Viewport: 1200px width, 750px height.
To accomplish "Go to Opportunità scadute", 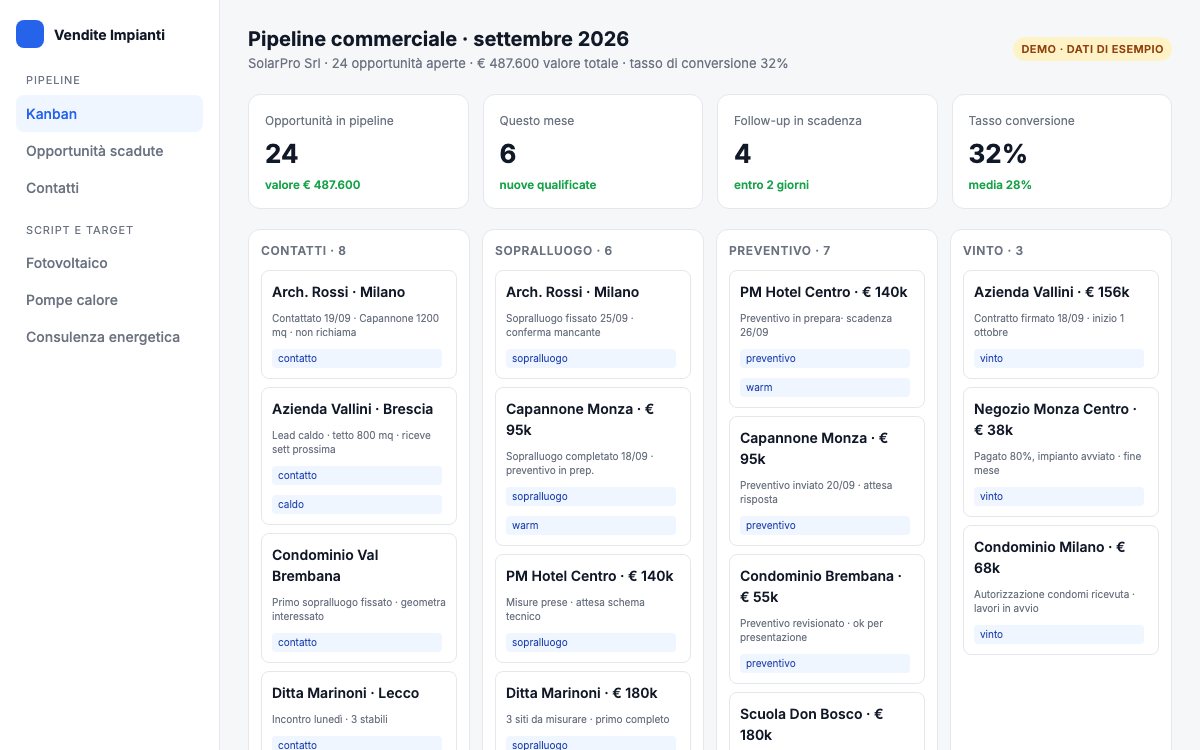I will point(109,151).
